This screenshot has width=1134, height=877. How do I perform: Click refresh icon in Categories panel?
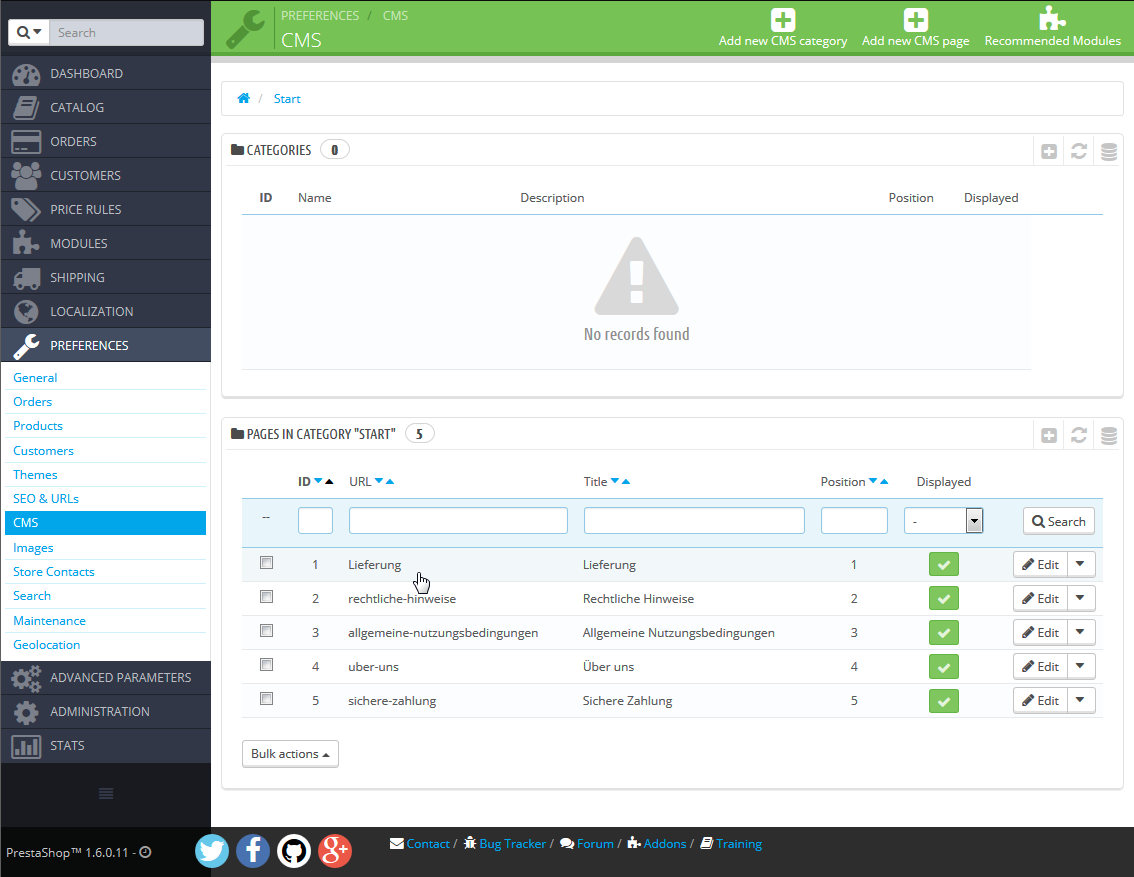[x=1078, y=151]
